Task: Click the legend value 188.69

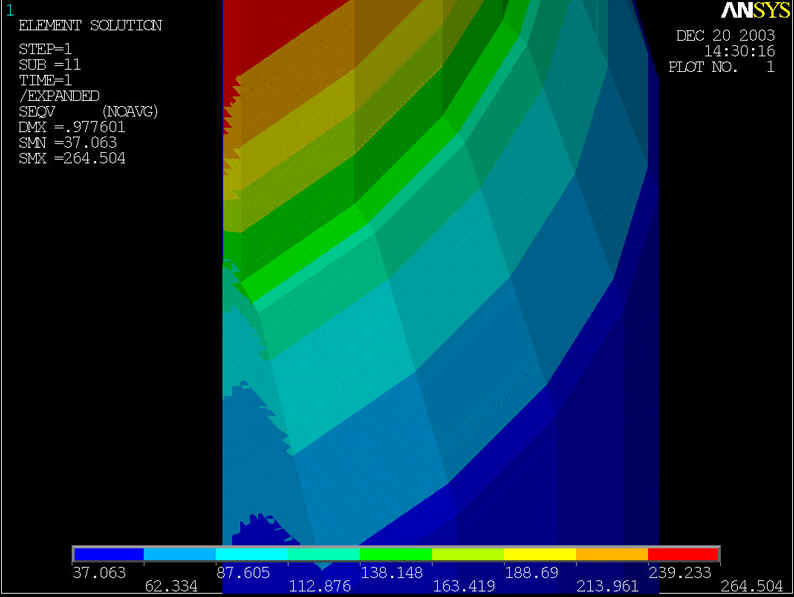Action: pos(531,573)
